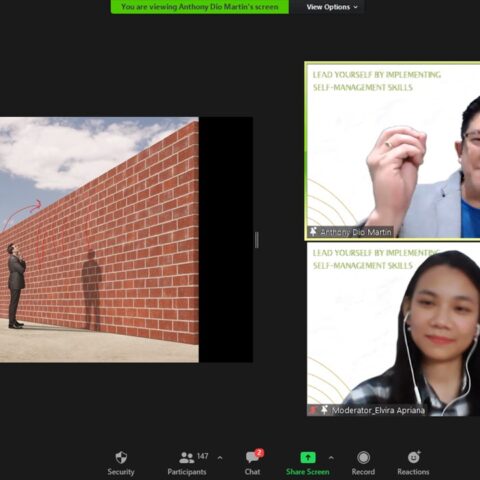This screenshot has height=480, width=480.
Task: Select Moderator Elvira Apriana's video tile
Action: [x=393, y=329]
